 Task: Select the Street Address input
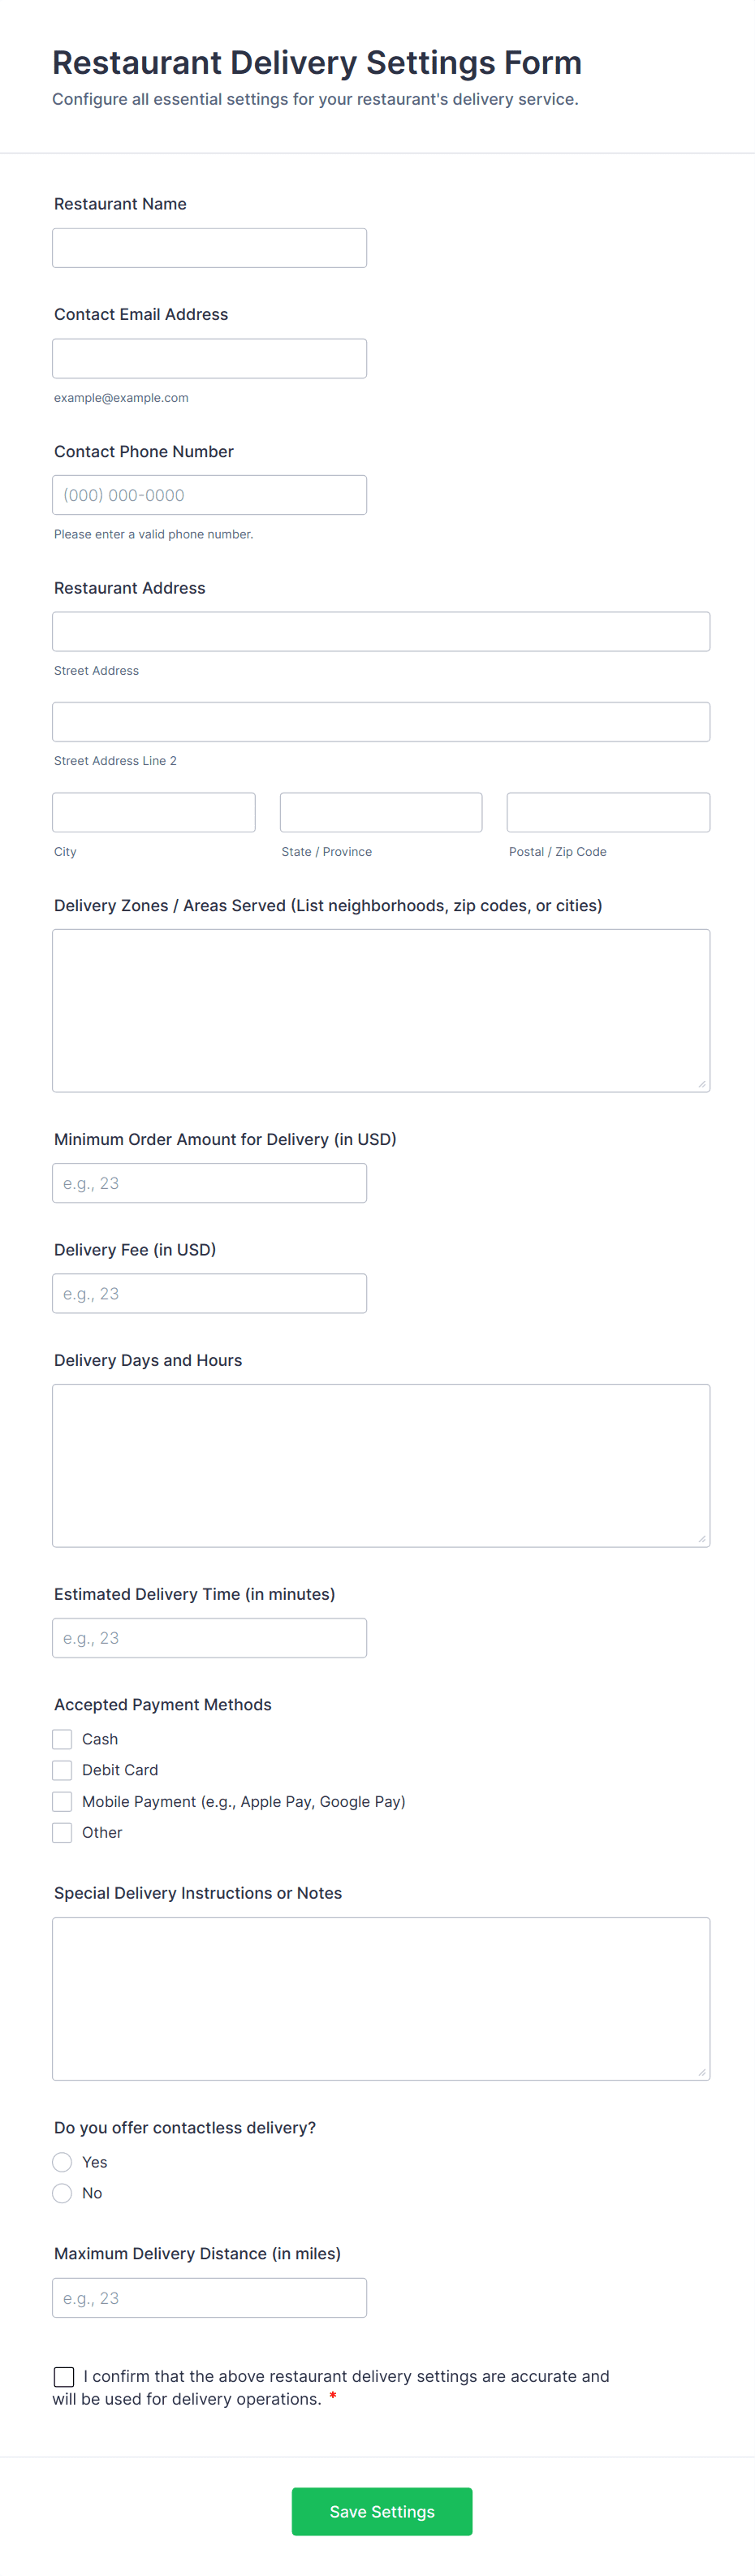pyautogui.click(x=380, y=632)
